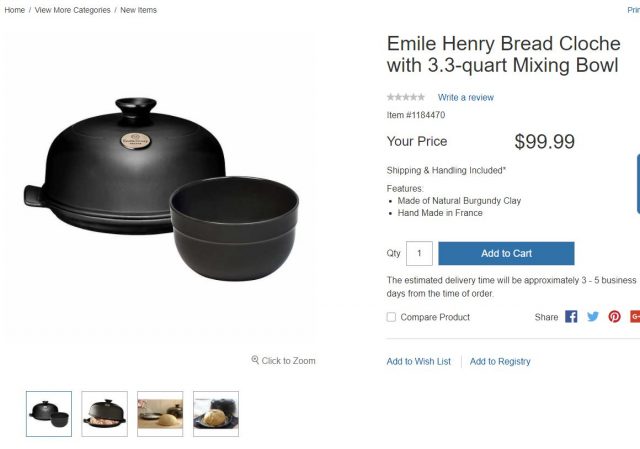Open New Items breadcrumb
Screen dimensions: 640x449
coord(139,10)
